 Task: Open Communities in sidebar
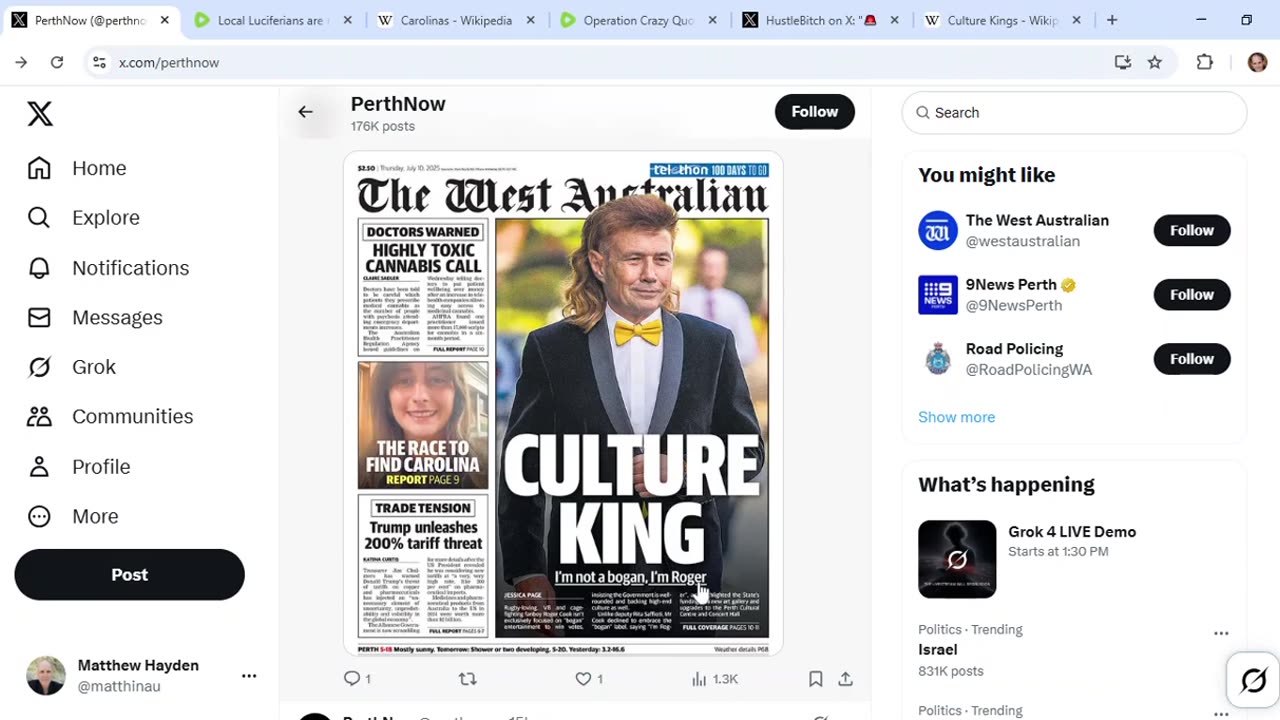pyautogui.click(x=110, y=416)
